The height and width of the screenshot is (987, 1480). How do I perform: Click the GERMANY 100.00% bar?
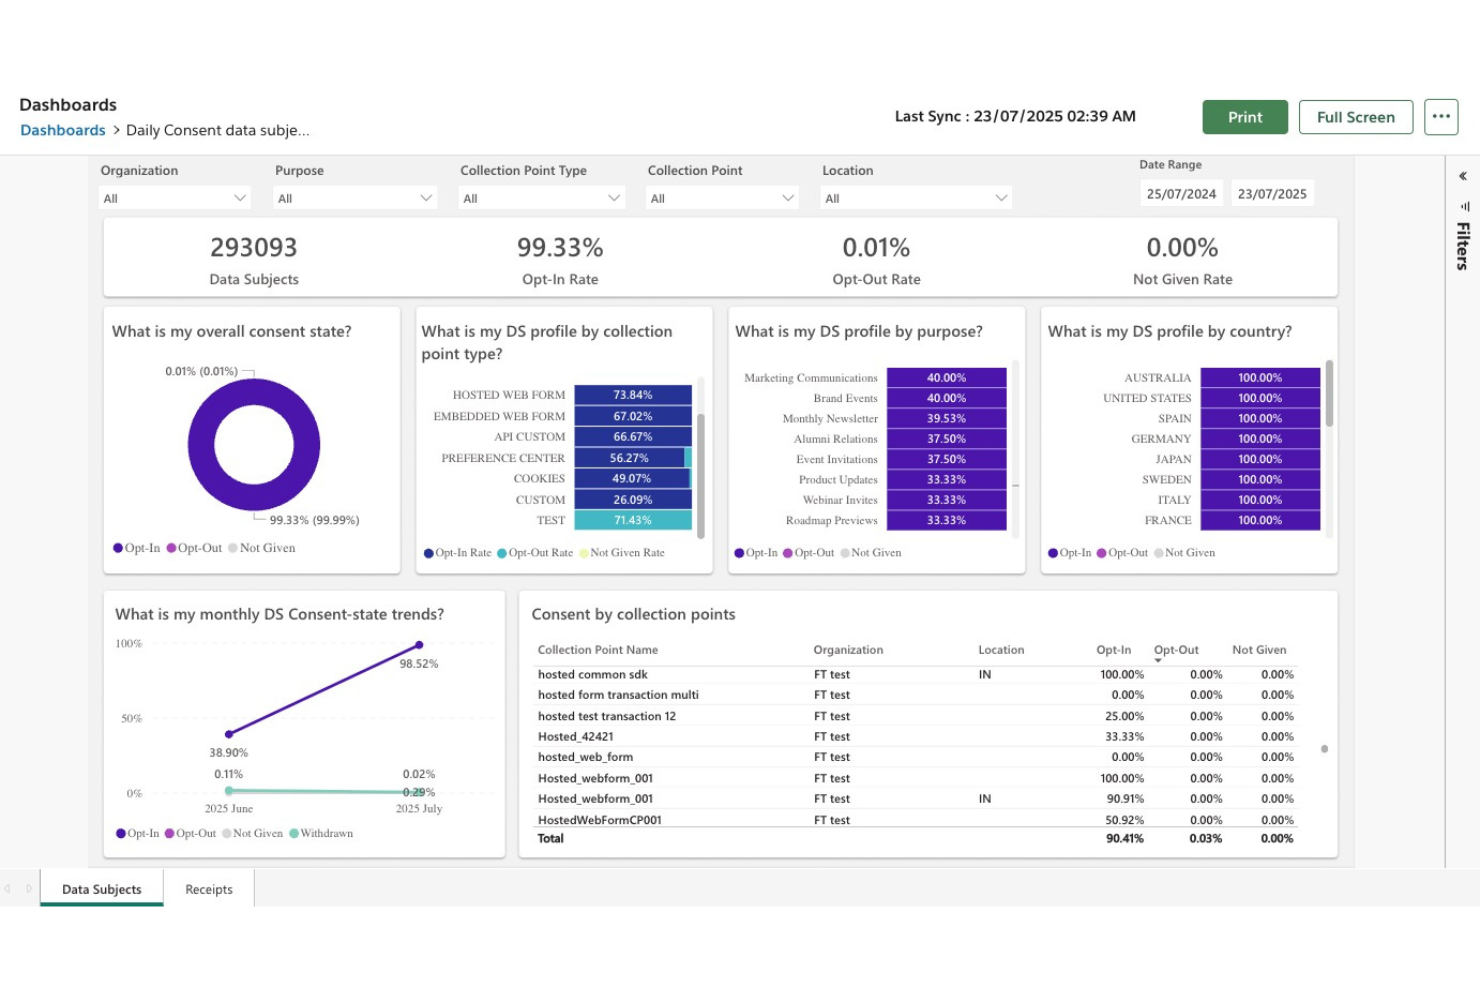click(1260, 439)
